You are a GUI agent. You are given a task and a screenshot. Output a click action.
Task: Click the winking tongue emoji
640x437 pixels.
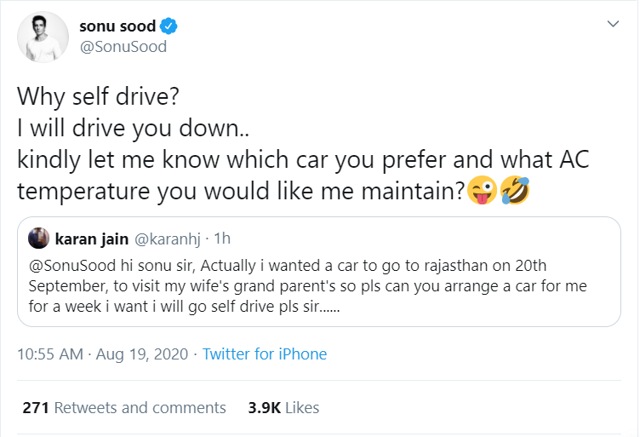(482, 191)
